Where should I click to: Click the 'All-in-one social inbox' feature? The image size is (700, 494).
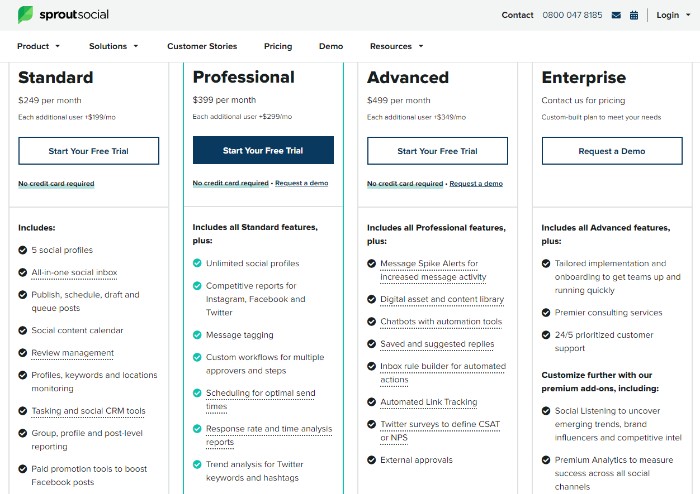coord(74,272)
